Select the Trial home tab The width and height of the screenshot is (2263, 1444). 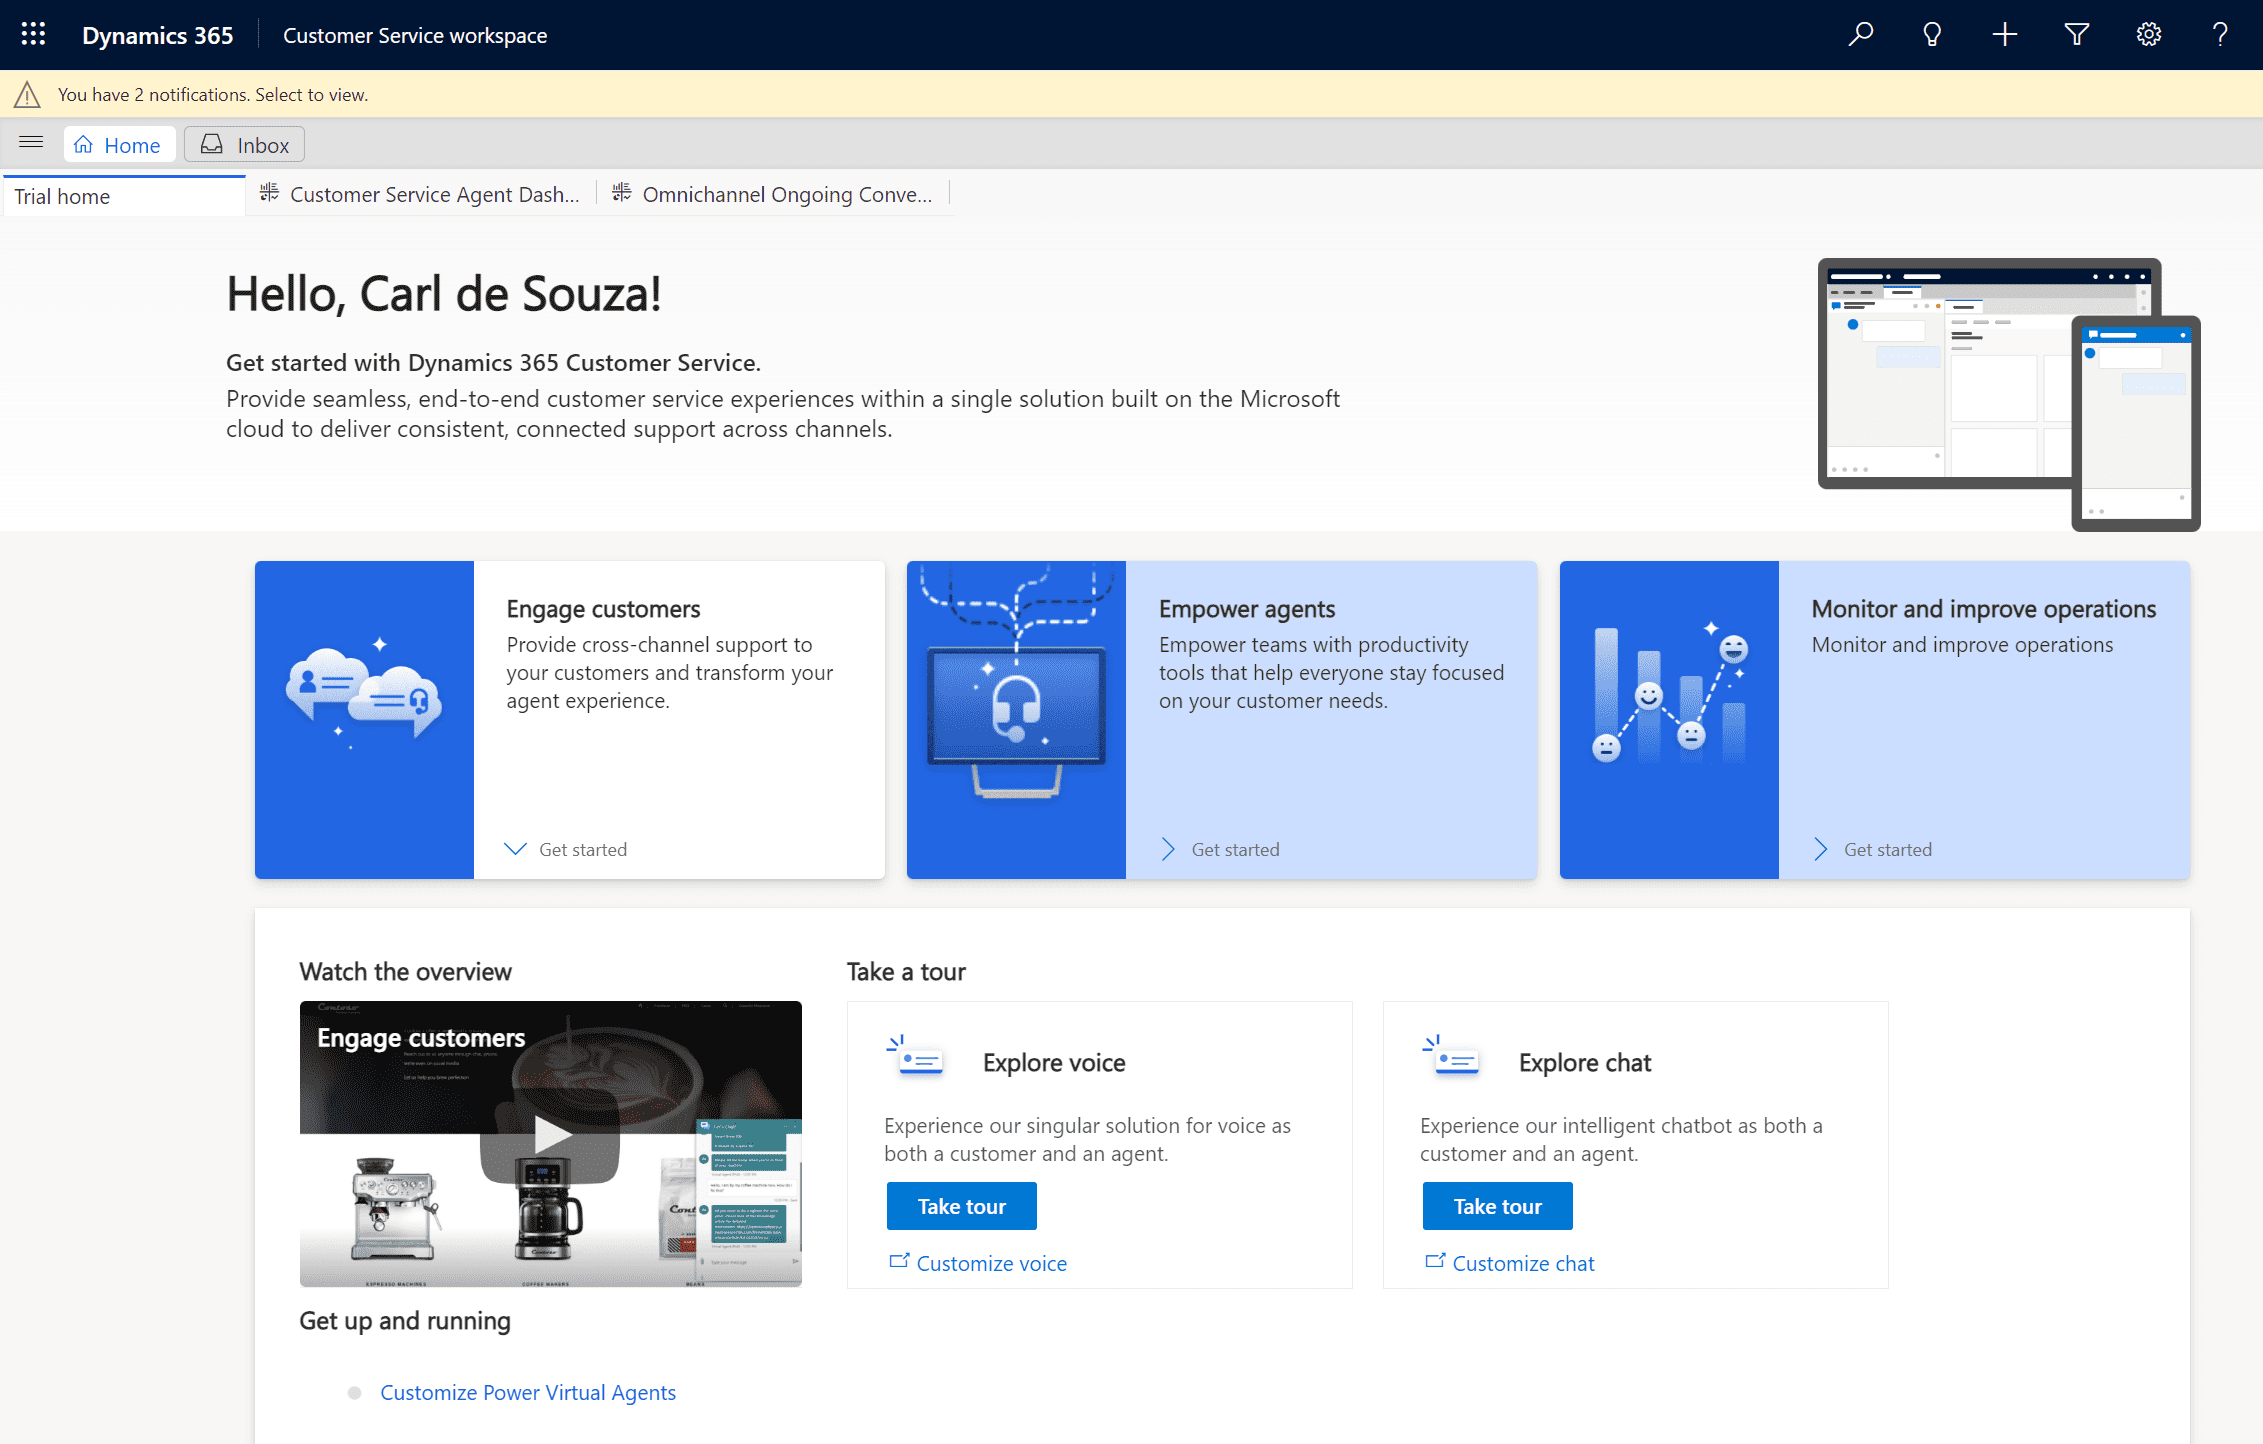click(x=124, y=196)
